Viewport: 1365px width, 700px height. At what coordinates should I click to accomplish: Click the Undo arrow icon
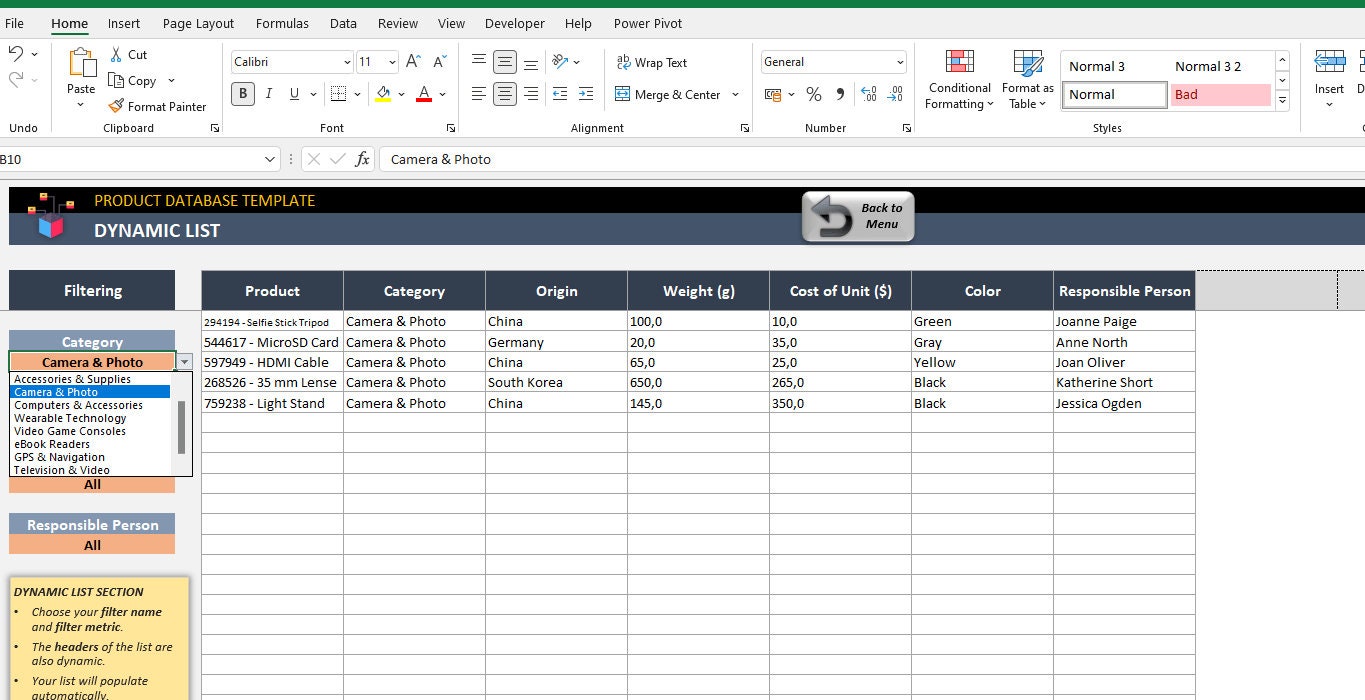(16, 53)
